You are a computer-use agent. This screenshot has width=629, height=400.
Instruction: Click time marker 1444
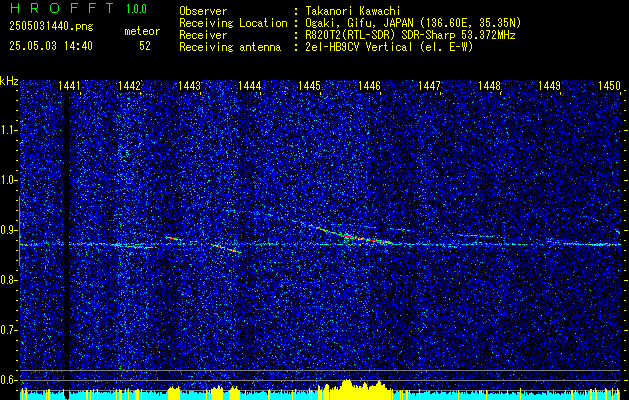pos(249,85)
